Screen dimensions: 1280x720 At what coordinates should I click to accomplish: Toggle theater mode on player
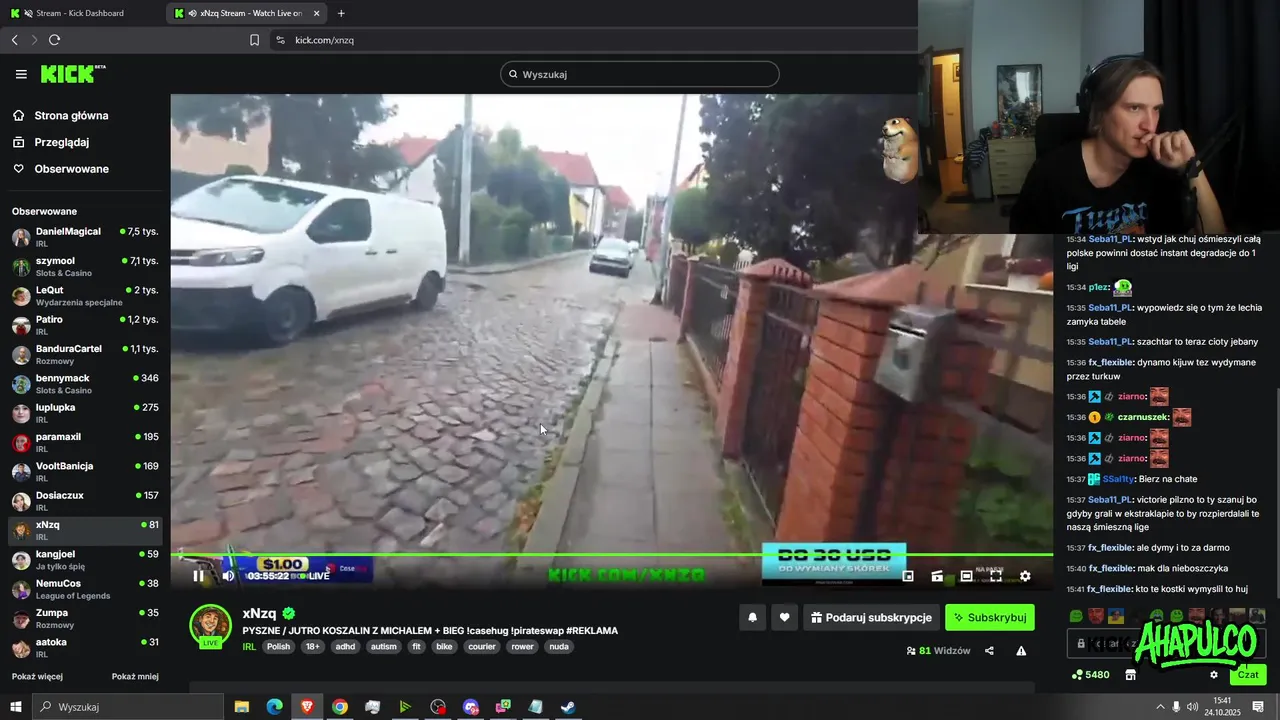[966, 576]
